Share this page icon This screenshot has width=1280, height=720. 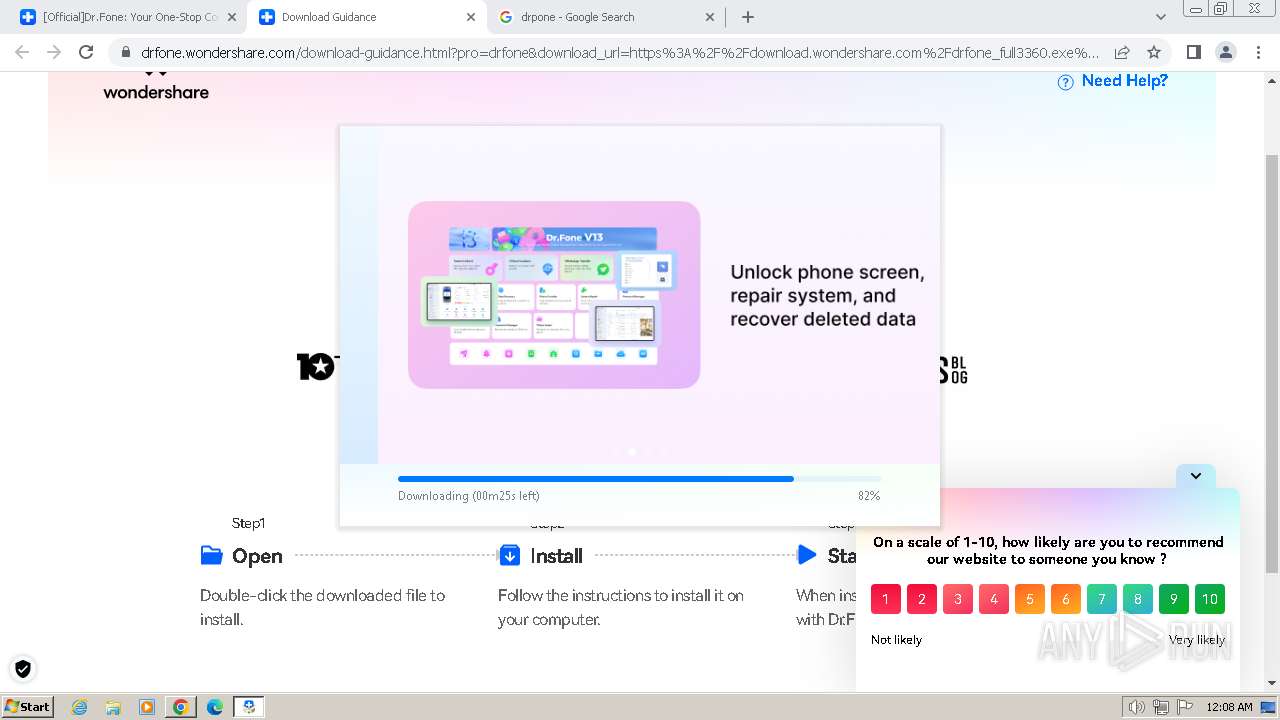1122,53
